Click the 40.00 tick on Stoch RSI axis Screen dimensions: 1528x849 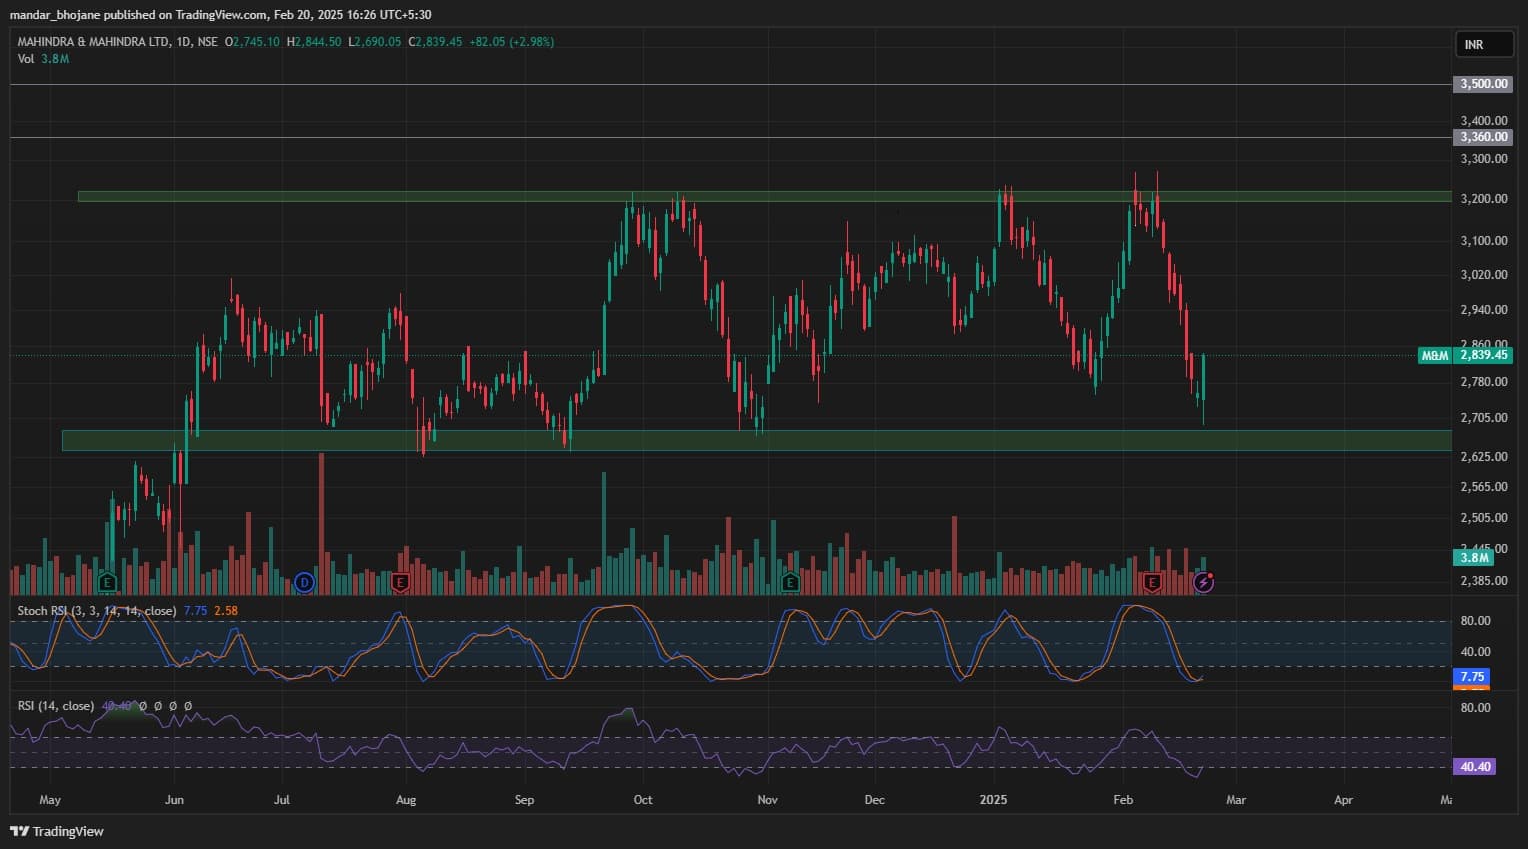tap(1476, 652)
